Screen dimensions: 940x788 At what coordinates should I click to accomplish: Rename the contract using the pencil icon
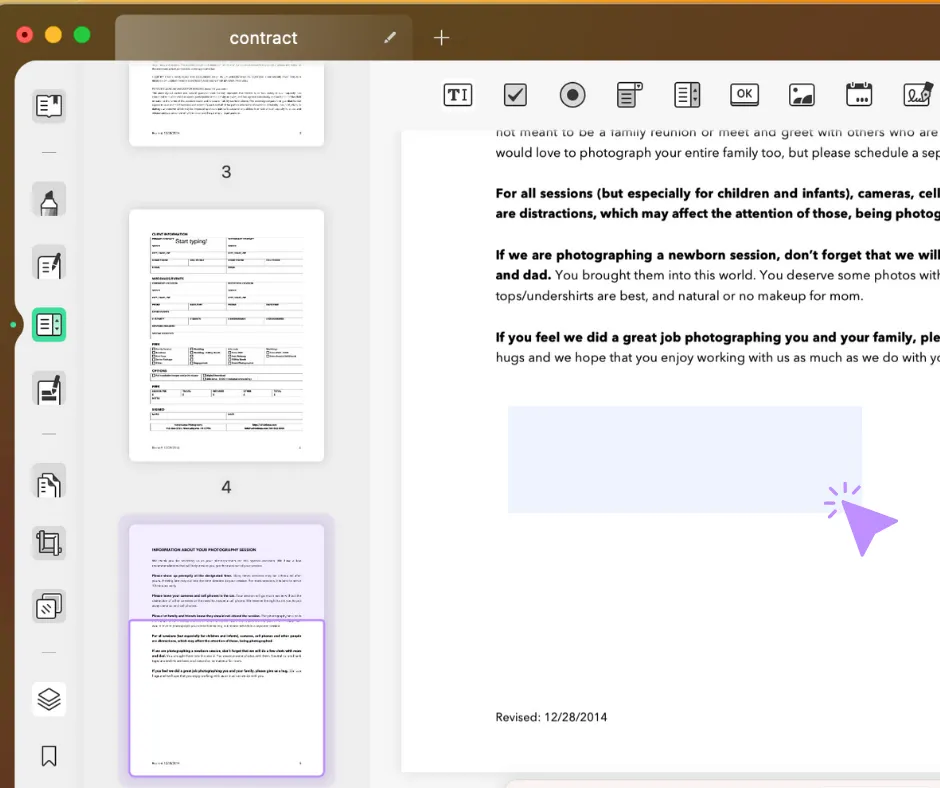390,37
